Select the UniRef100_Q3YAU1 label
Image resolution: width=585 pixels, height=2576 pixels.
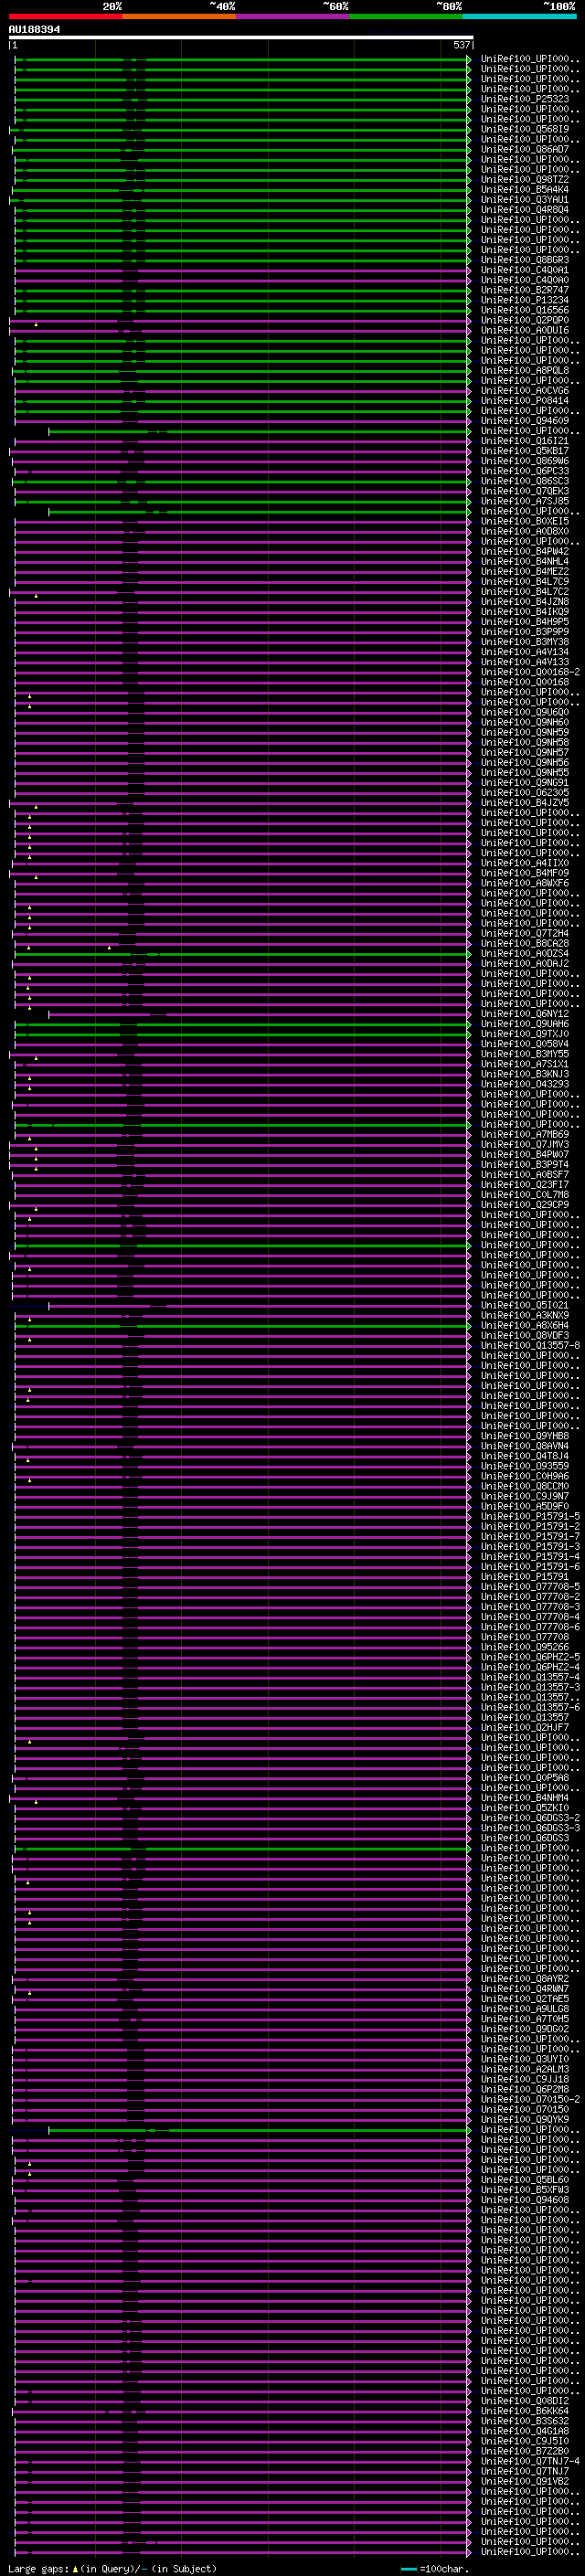pyautogui.click(x=524, y=199)
